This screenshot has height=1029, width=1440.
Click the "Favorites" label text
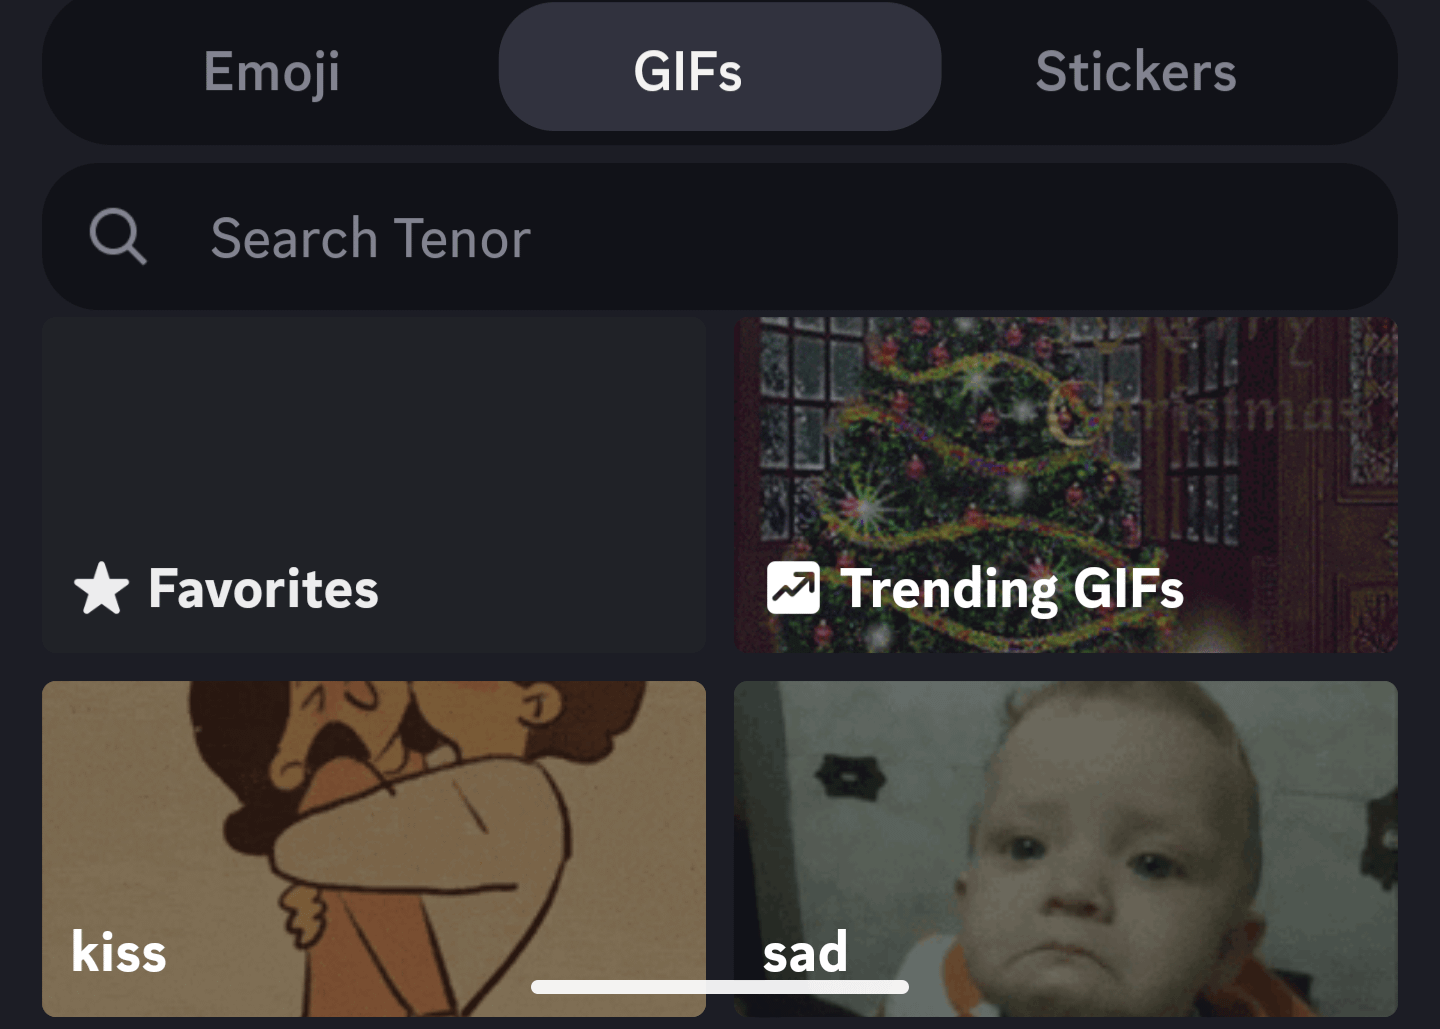[x=263, y=588]
